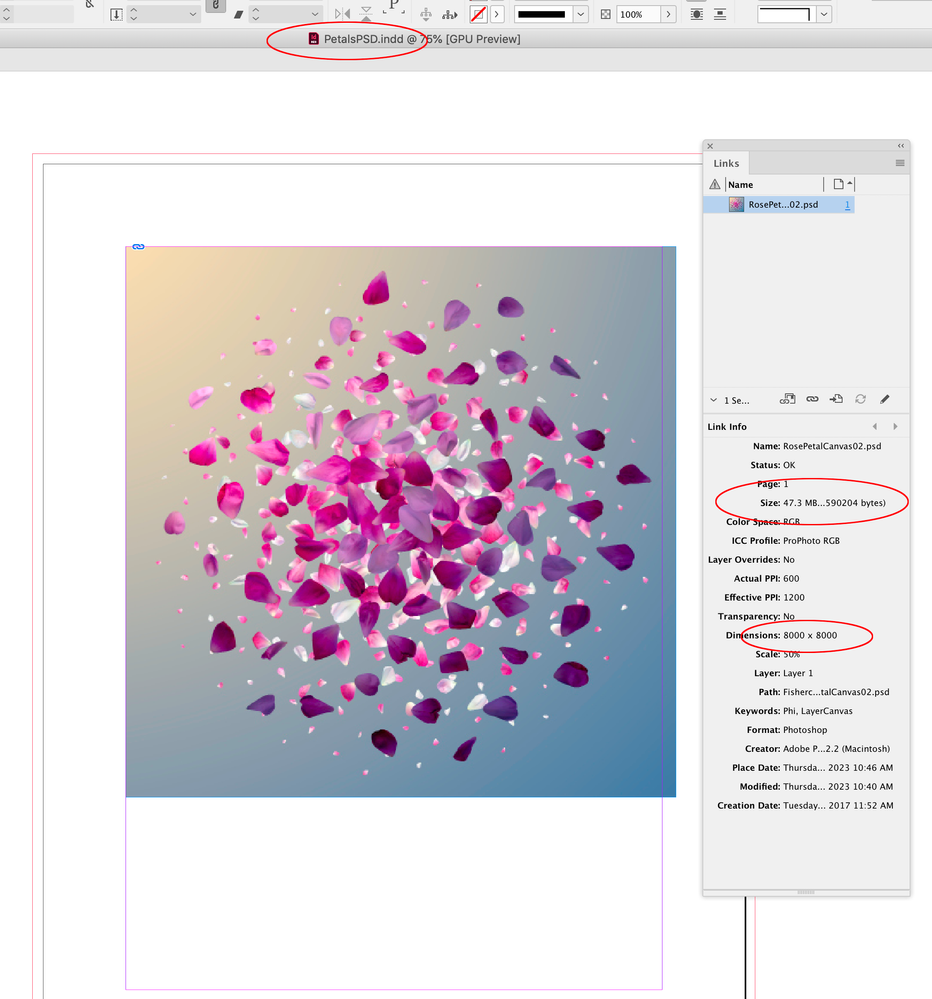Click the Link Info section header
This screenshot has height=999, width=932.
pyautogui.click(x=727, y=426)
